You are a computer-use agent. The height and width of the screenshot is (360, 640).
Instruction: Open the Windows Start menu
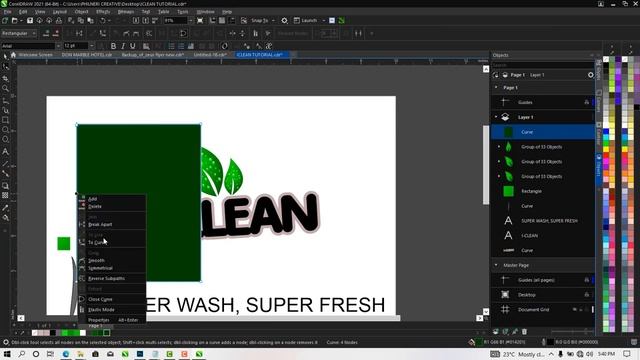7,354
